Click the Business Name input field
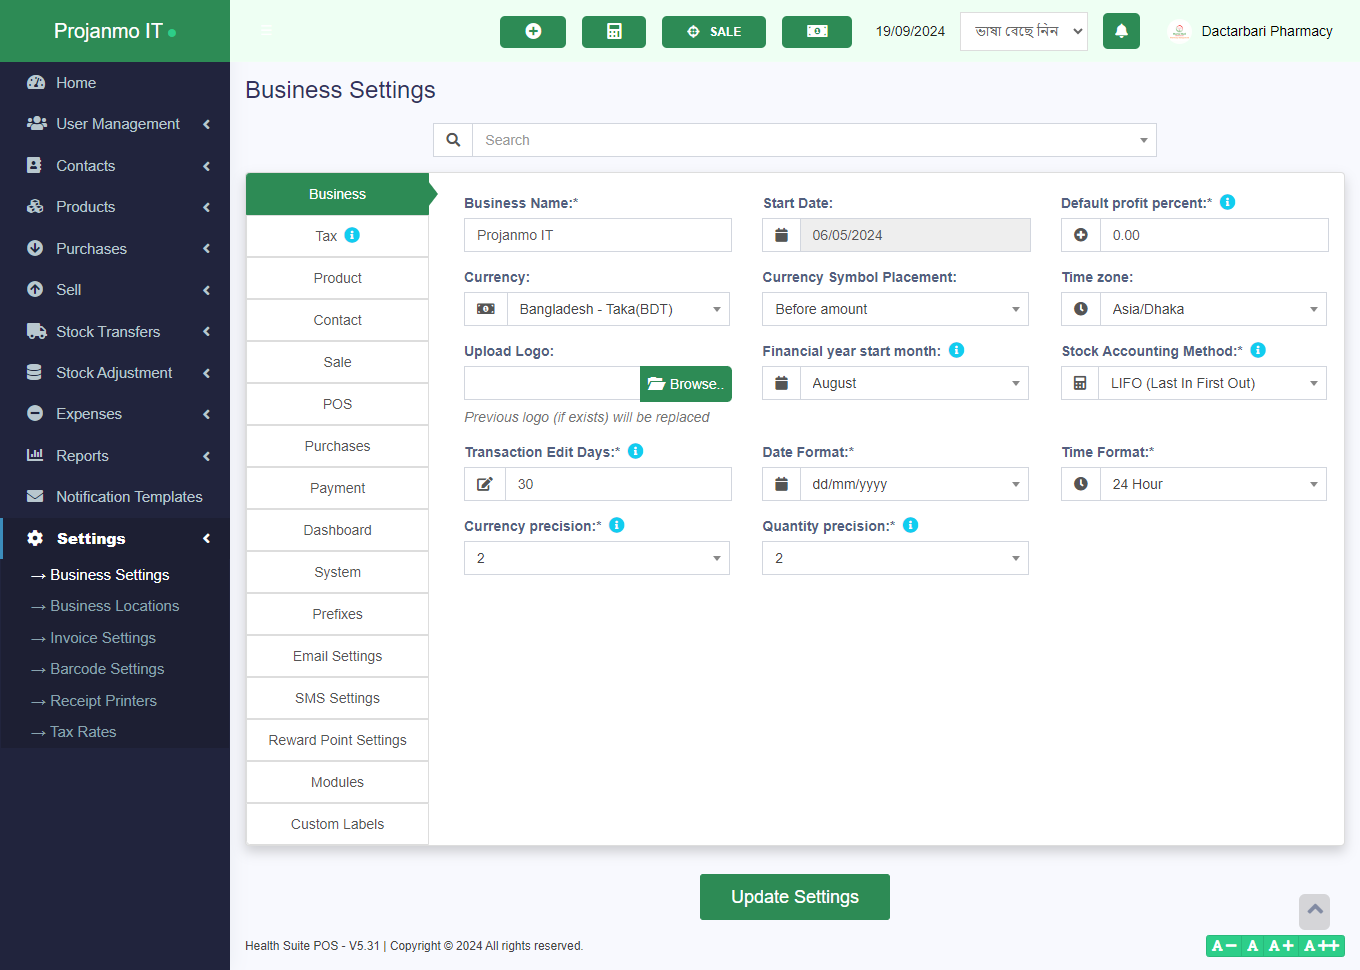 (597, 235)
